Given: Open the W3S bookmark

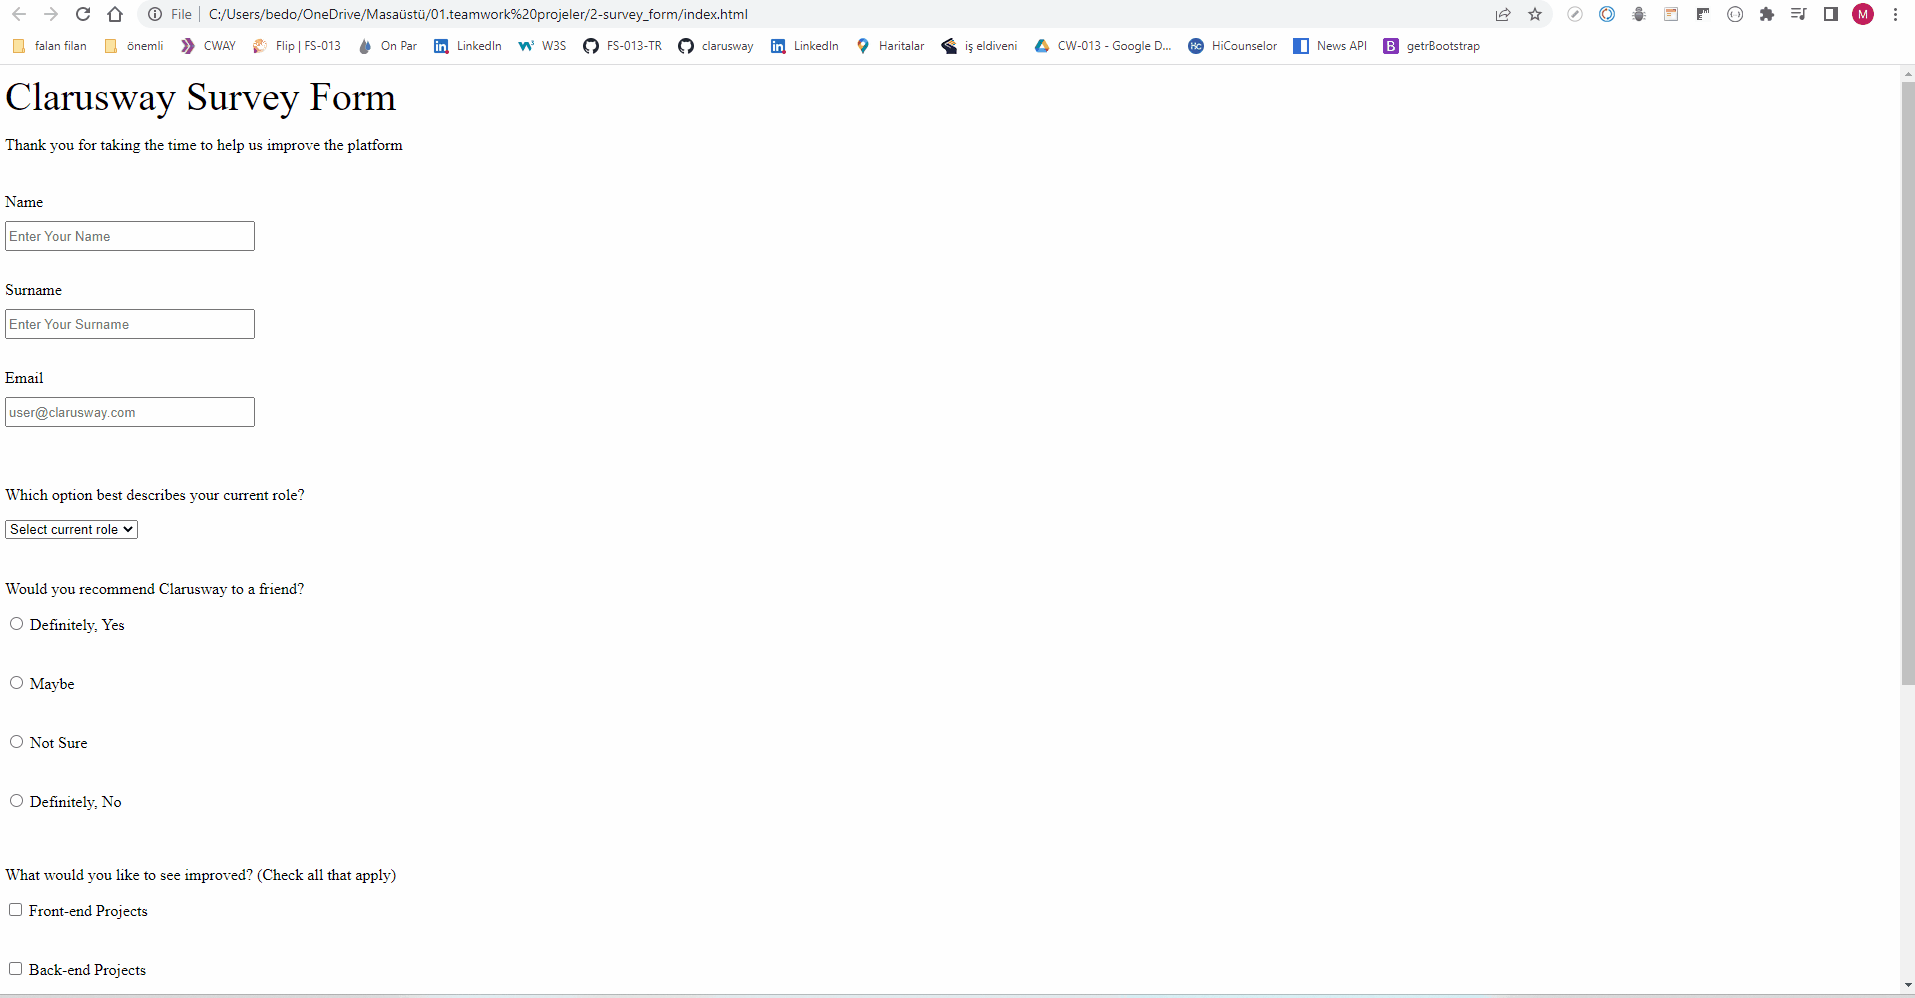Looking at the screenshot, I should click(542, 46).
